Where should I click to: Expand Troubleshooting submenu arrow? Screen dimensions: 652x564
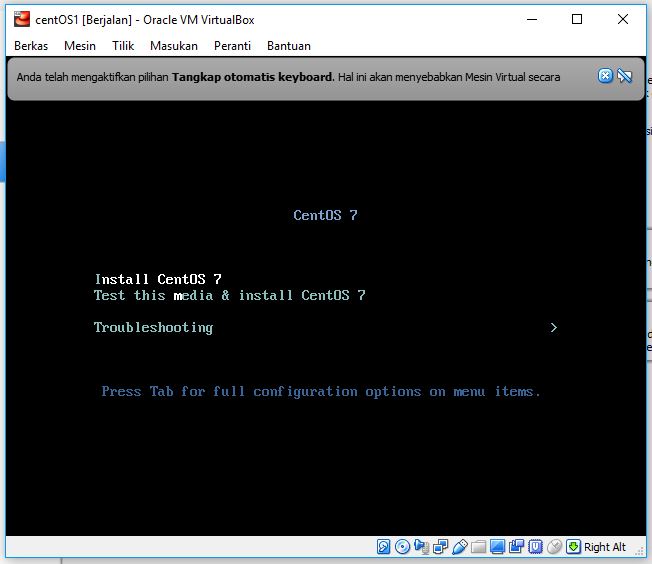tap(553, 328)
